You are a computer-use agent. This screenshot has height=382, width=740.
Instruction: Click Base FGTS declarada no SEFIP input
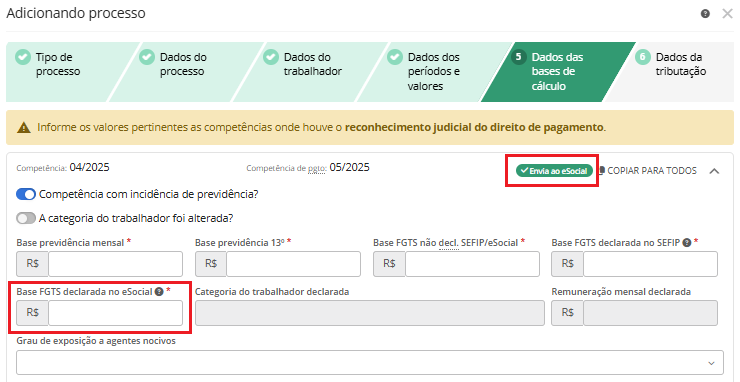point(650,263)
